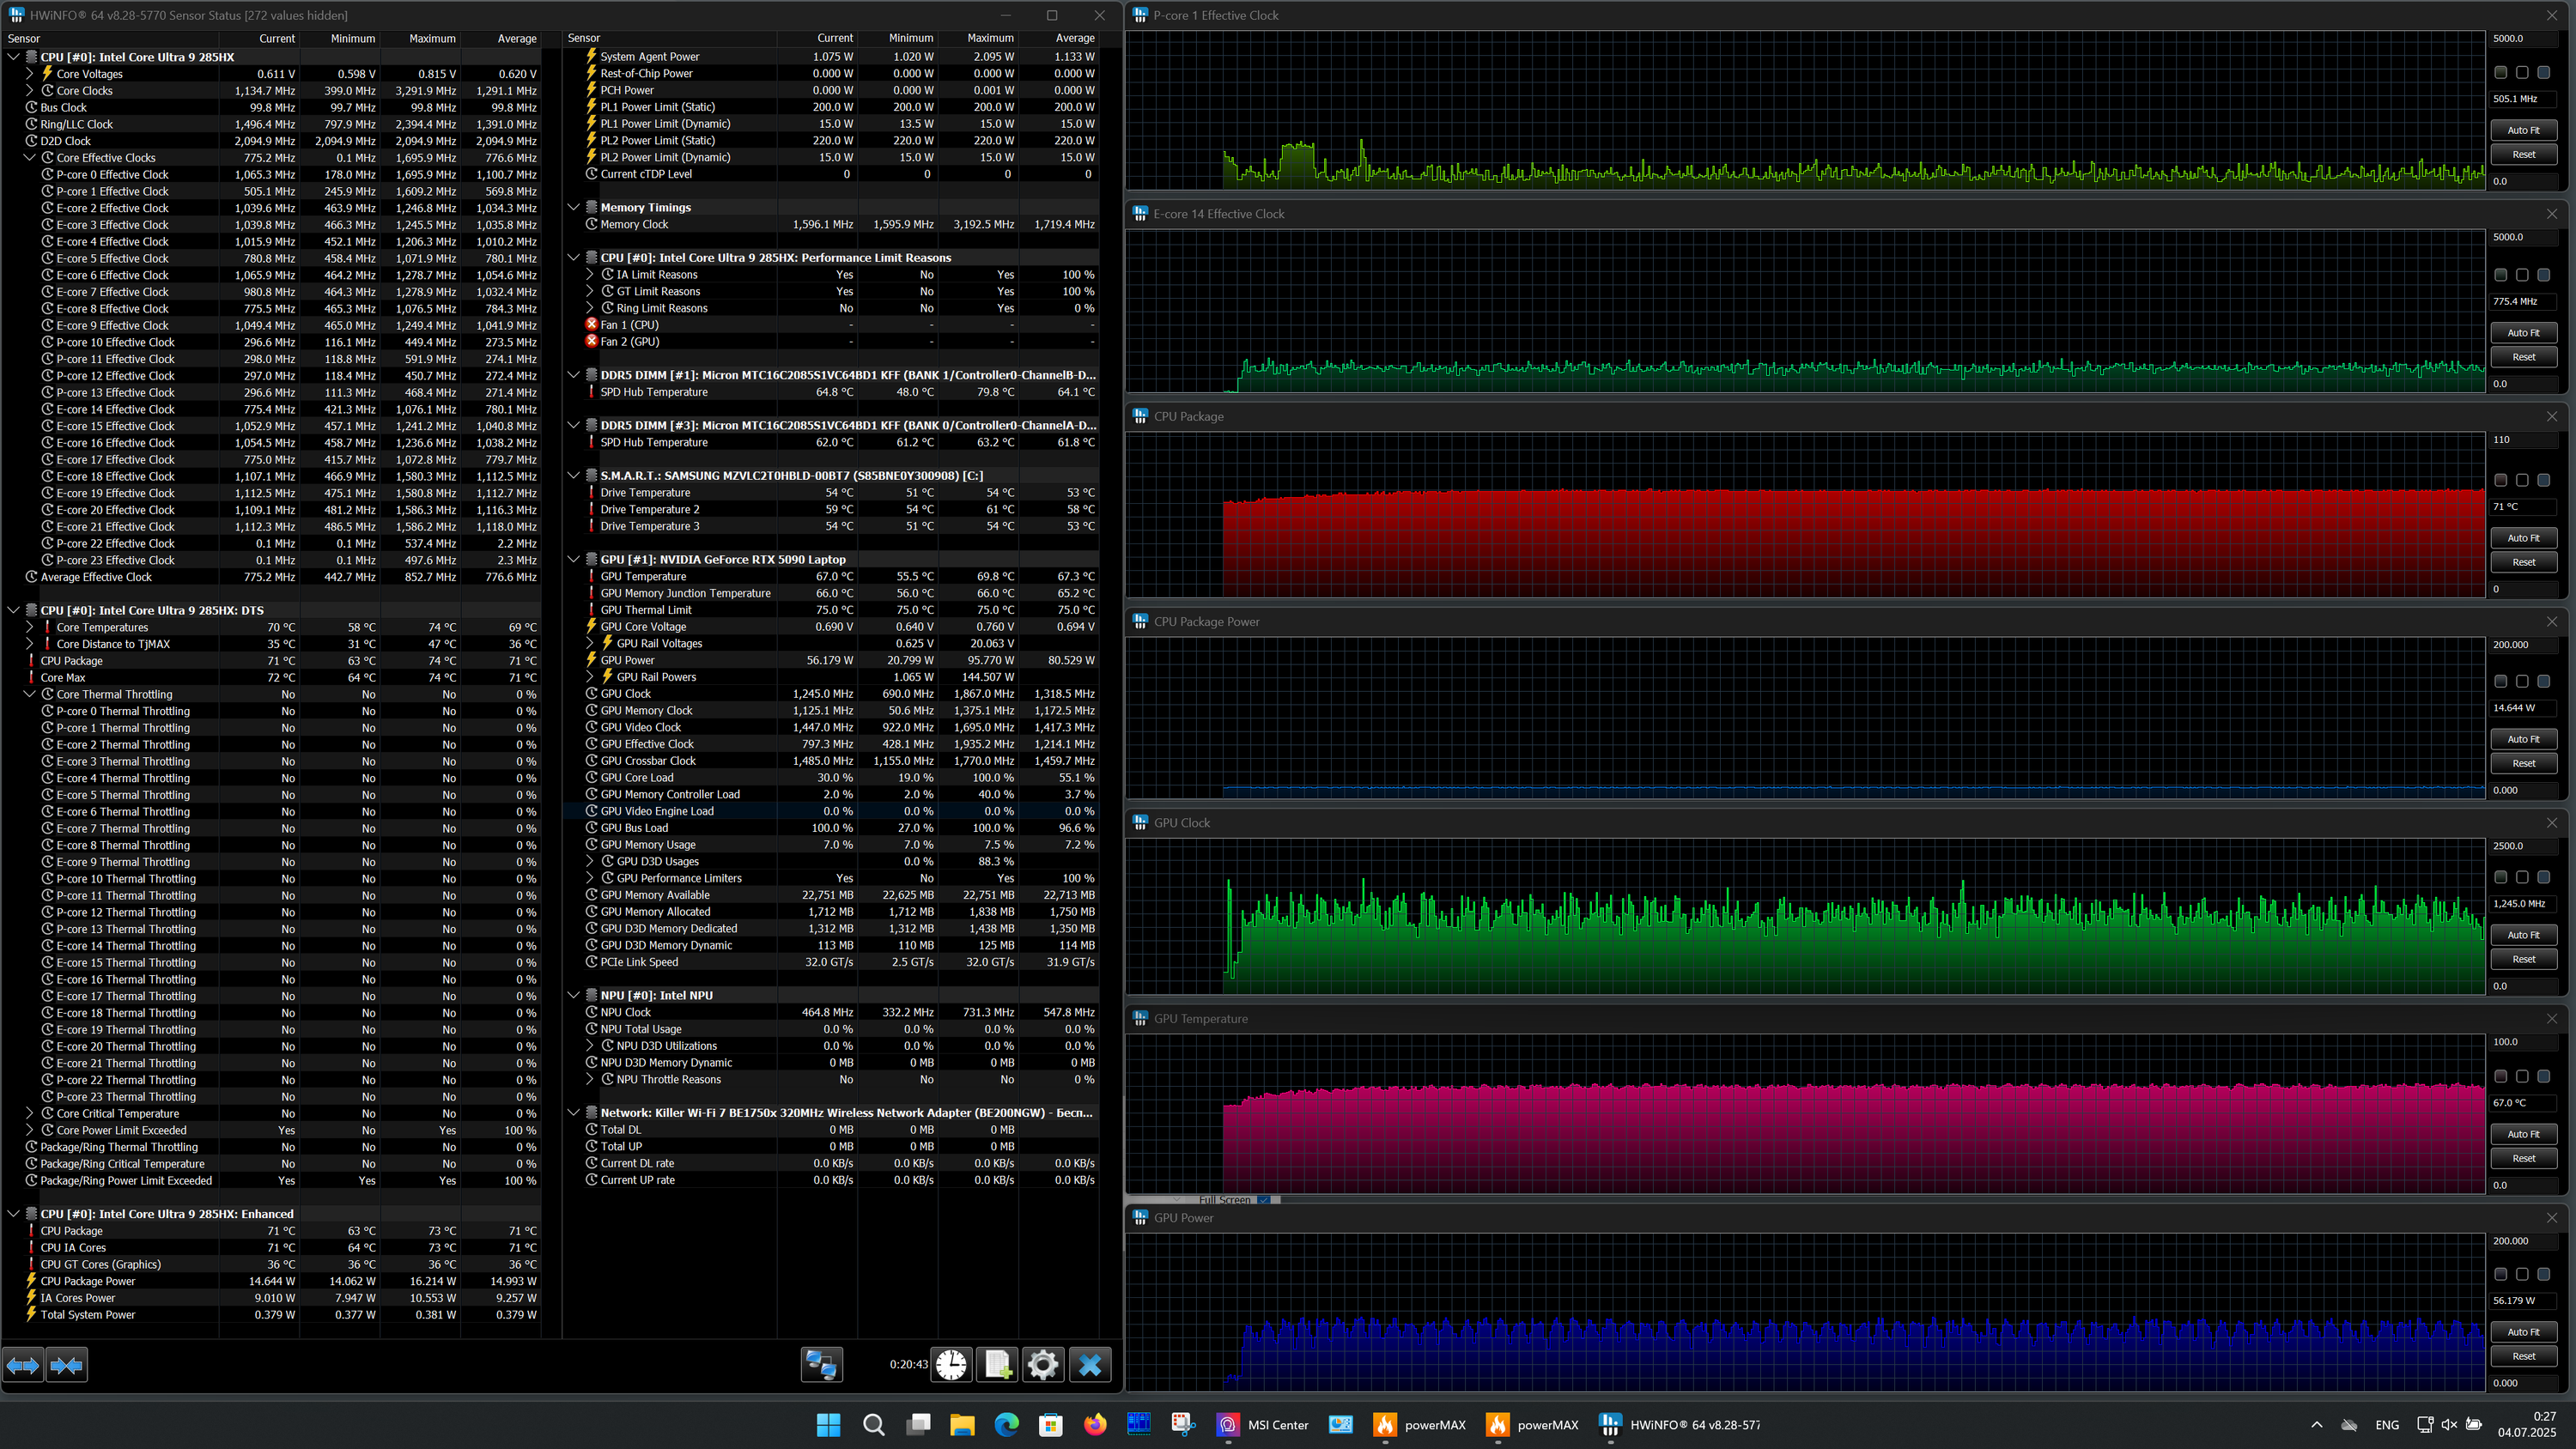Toggle the Full Screen checkbox

point(1264,1199)
